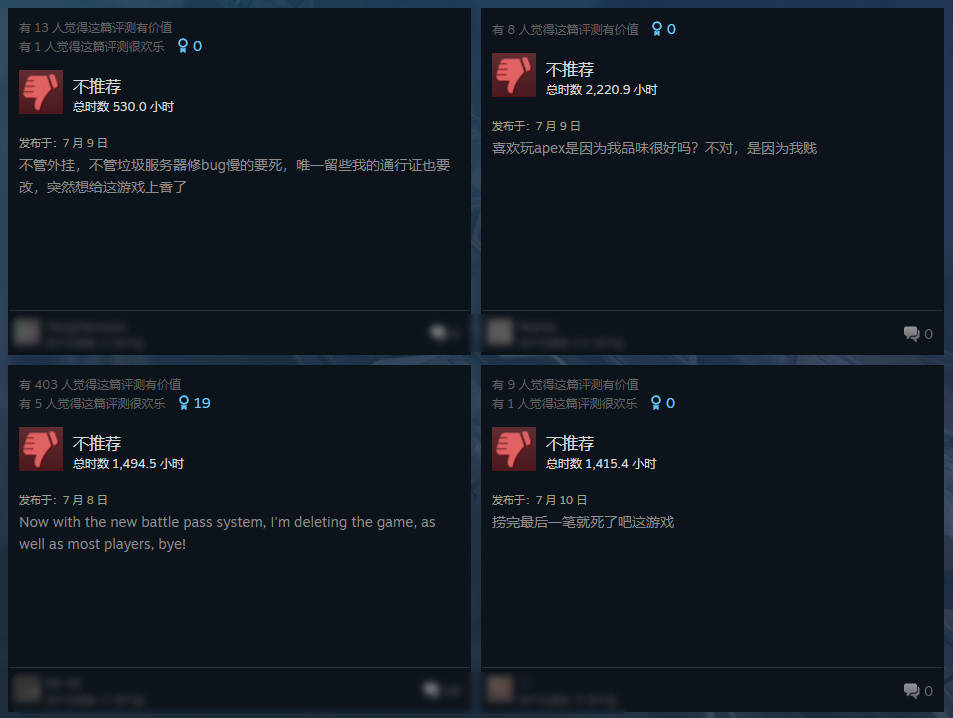Open 不推荐 title of 2,220.9 hours review
Image resolution: width=953 pixels, height=718 pixels.
pyautogui.click(x=569, y=69)
